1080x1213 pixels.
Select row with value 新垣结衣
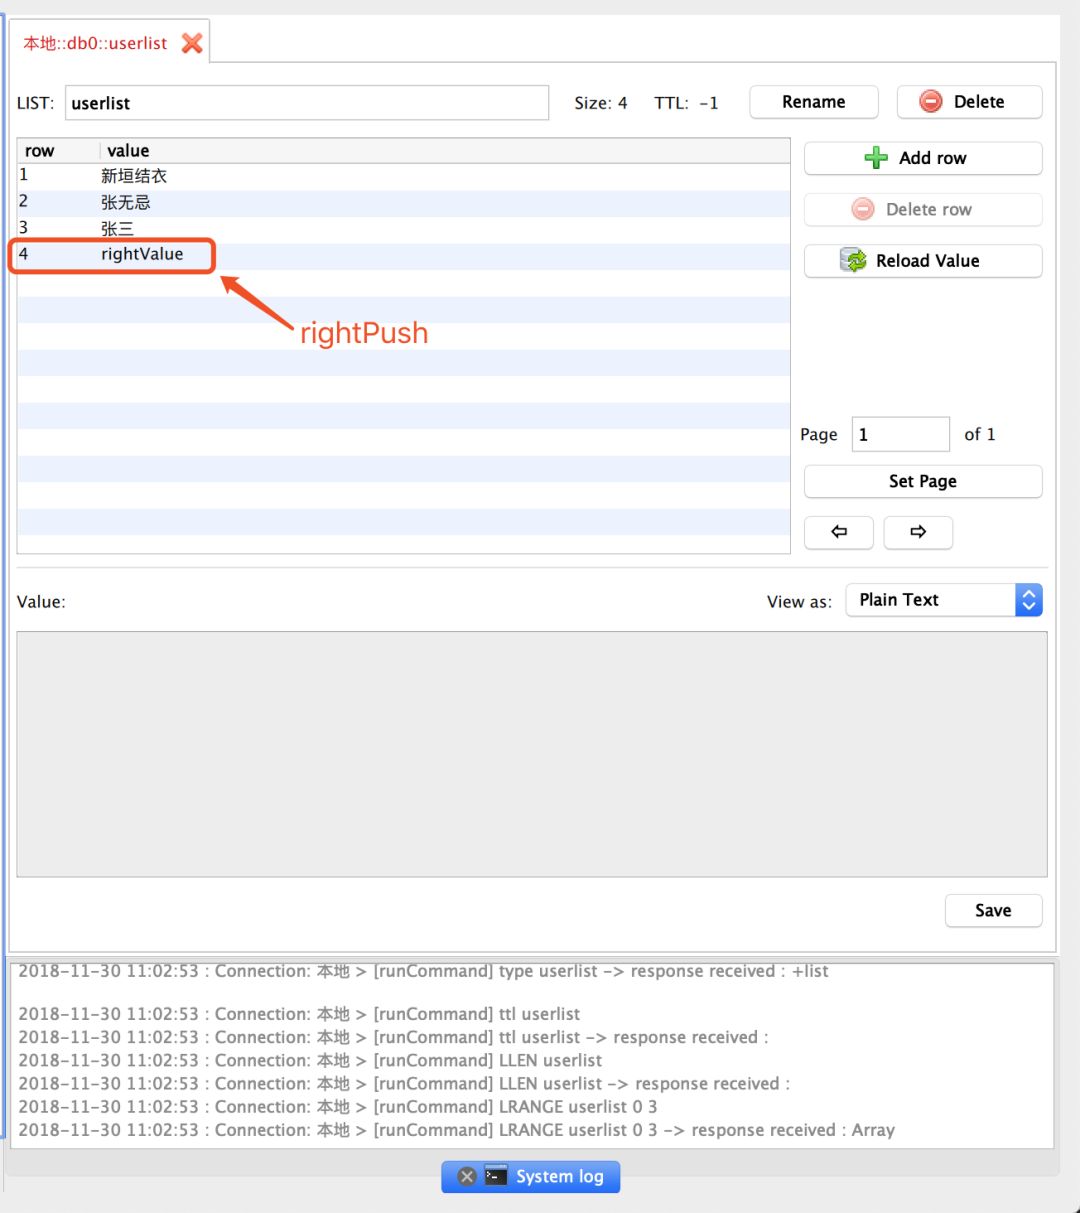[x=404, y=176]
